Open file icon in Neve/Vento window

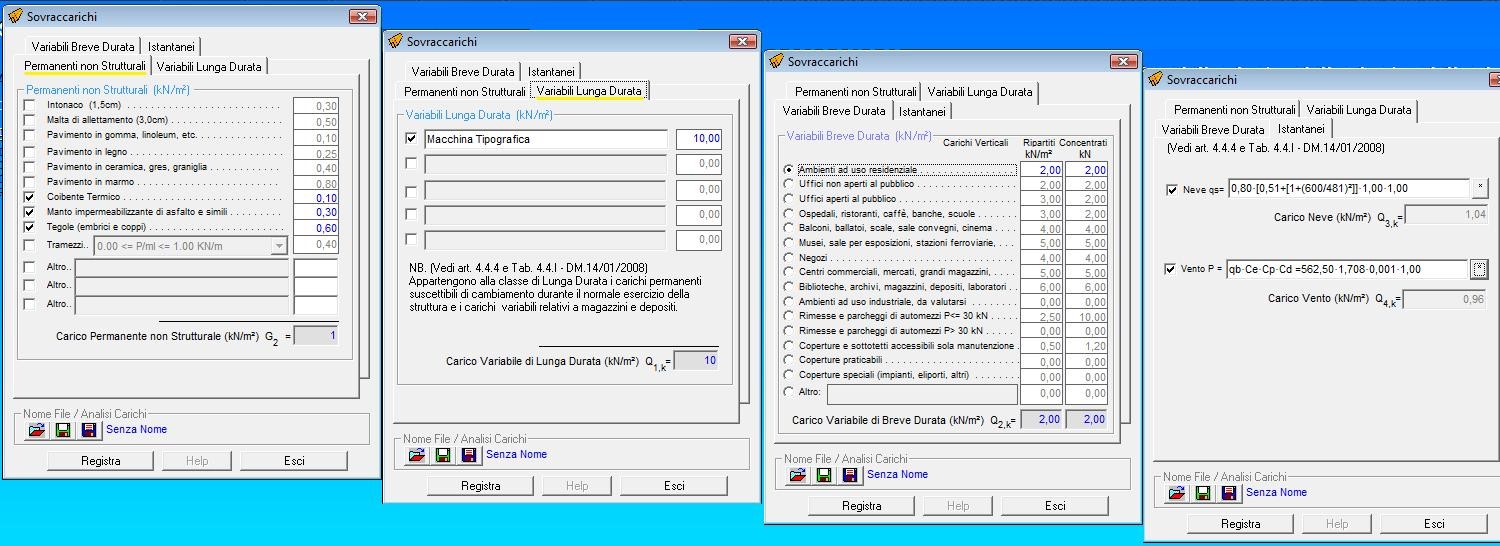[1177, 493]
